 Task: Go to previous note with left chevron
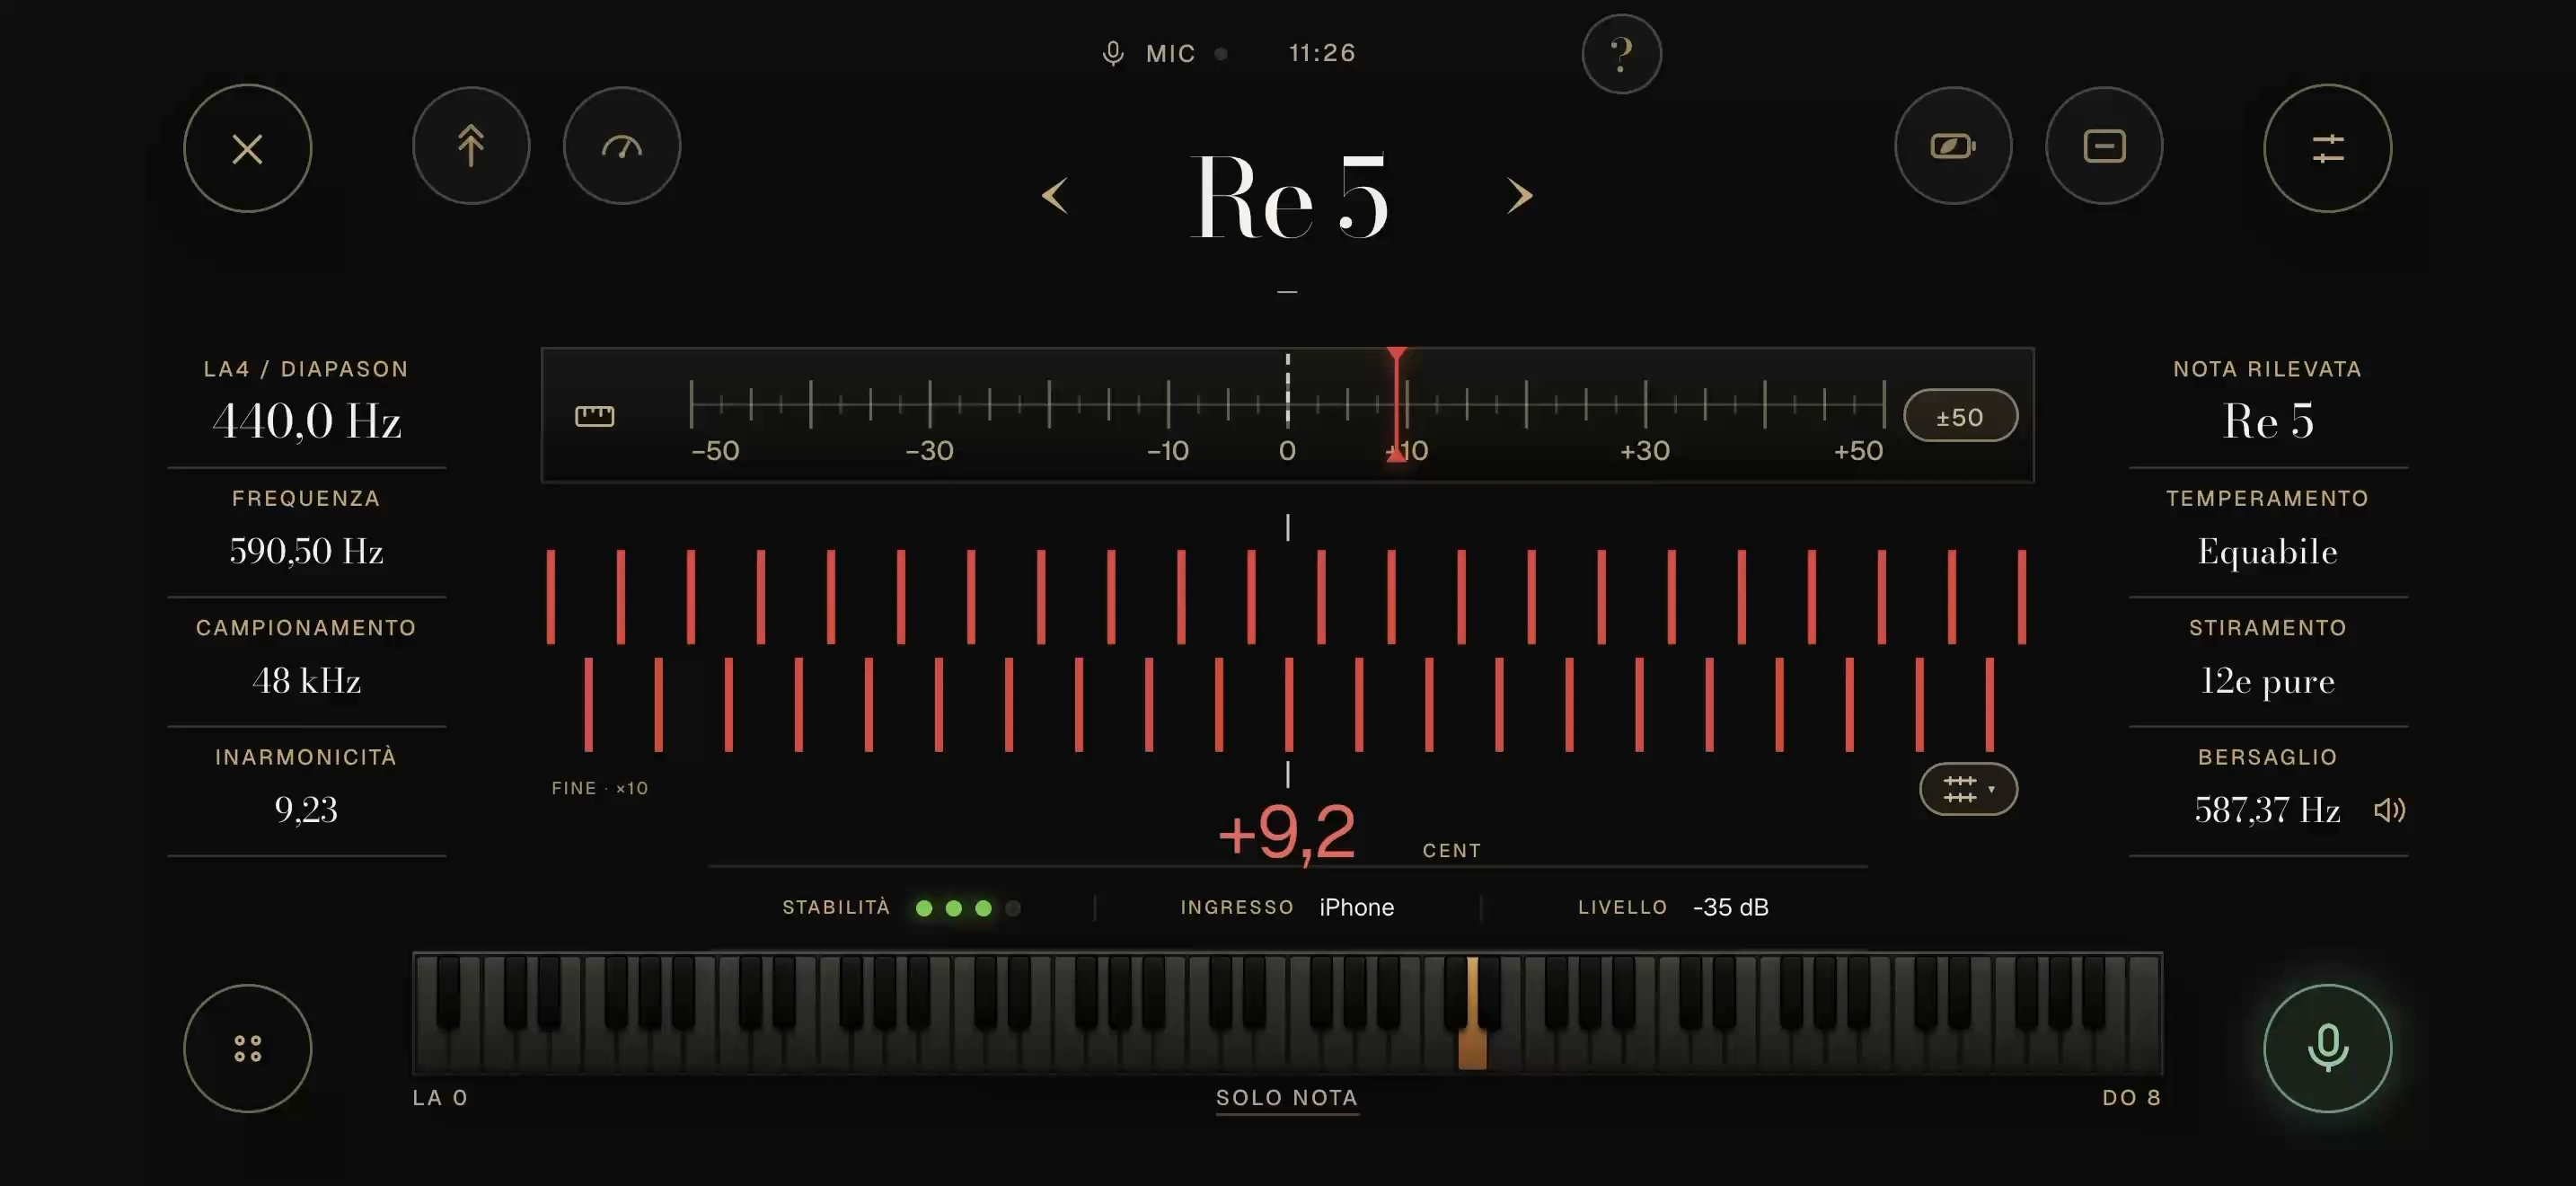tap(1055, 195)
